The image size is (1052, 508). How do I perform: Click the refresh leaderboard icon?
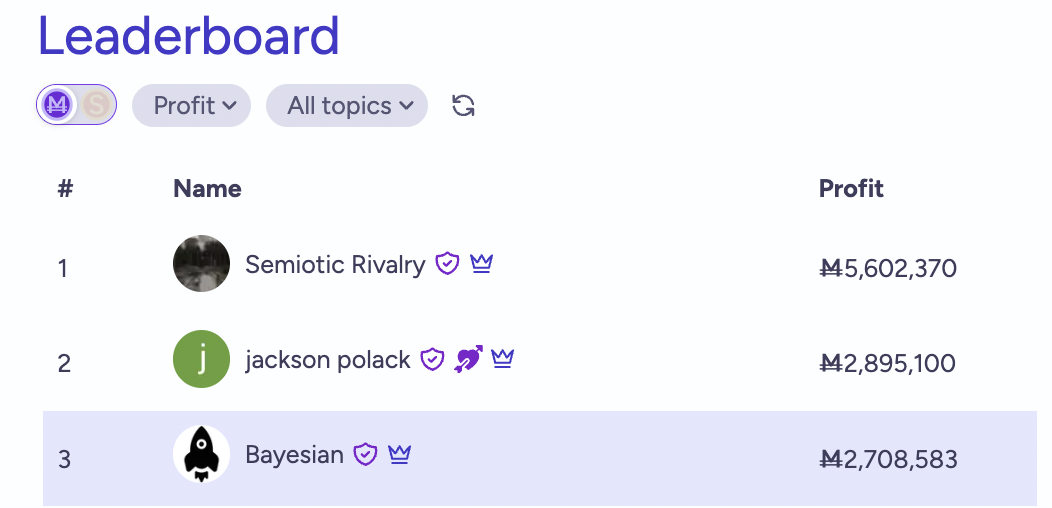pos(463,105)
